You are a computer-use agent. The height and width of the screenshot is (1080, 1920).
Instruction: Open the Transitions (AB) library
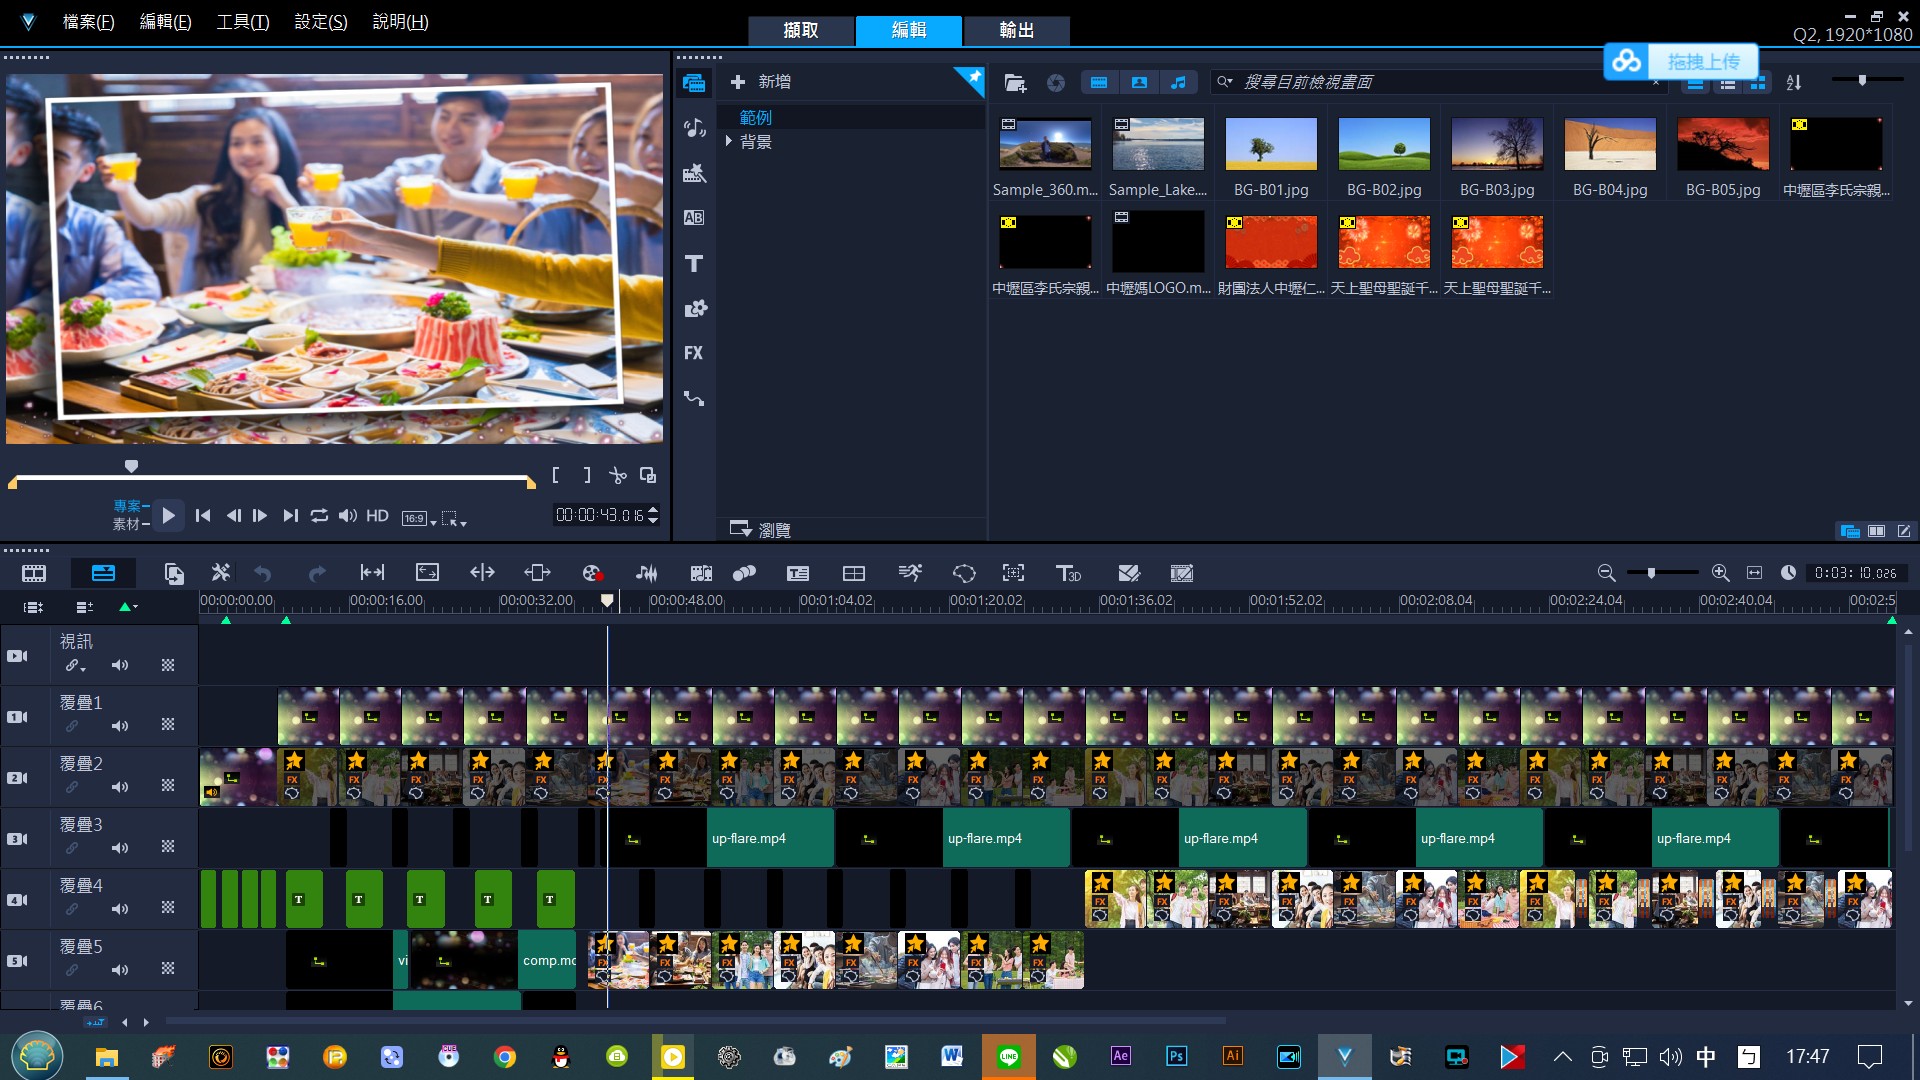click(694, 218)
